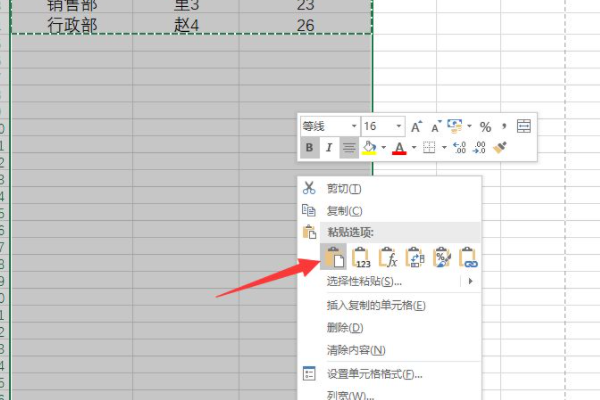600x400 pixels.
Task: Choose Paste Formulas (fx) option
Action: click(388, 257)
